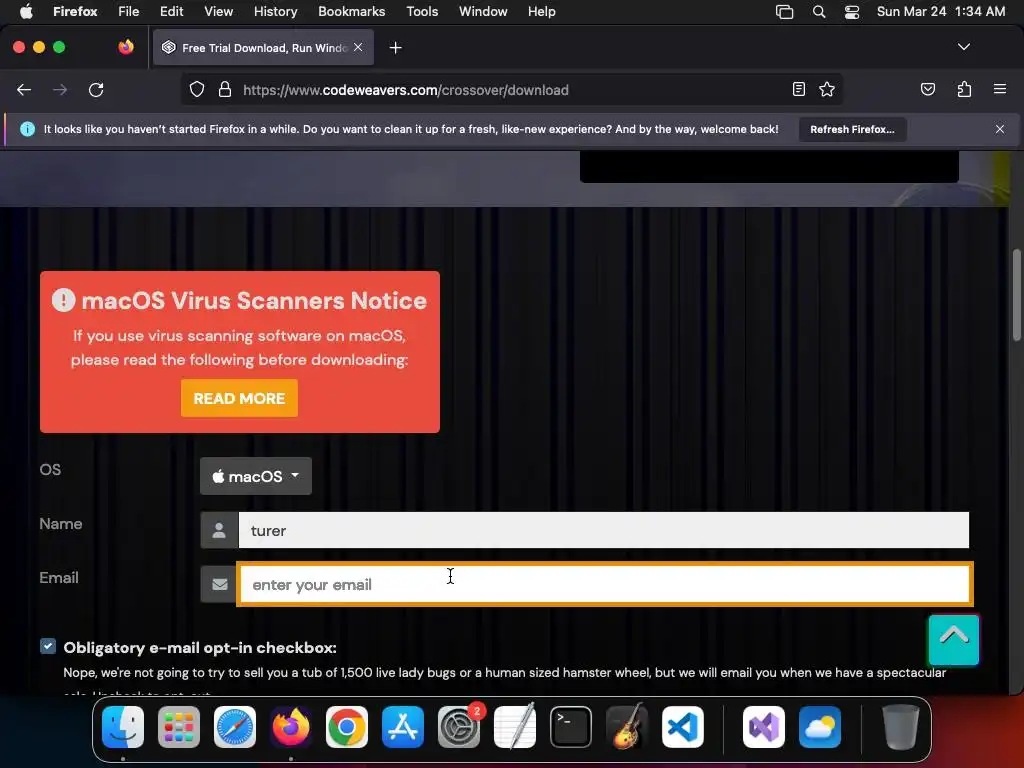This screenshot has width=1024, height=768.
Task: Click the enter your email field
Action: click(605, 584)
